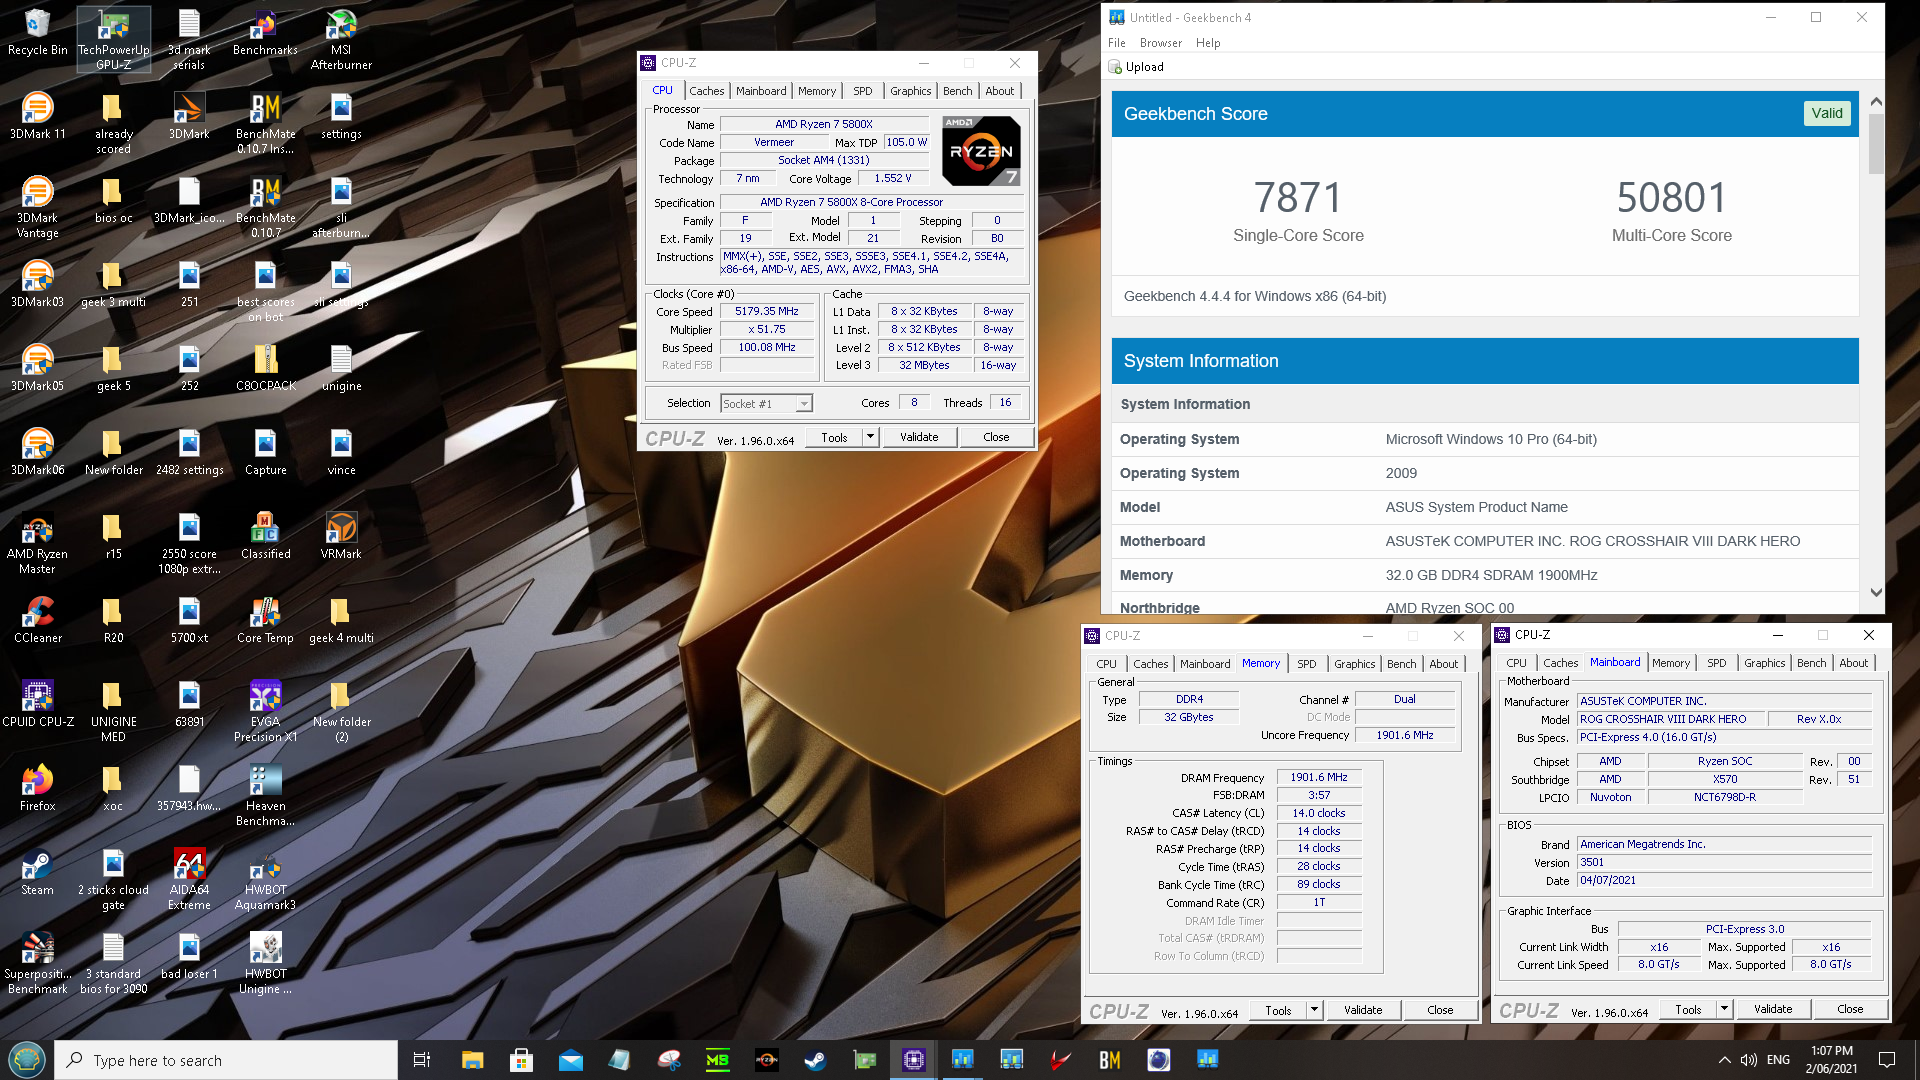
Task: Open 3DMark Vantage desktop shortcut
Action: click(37, 207)
